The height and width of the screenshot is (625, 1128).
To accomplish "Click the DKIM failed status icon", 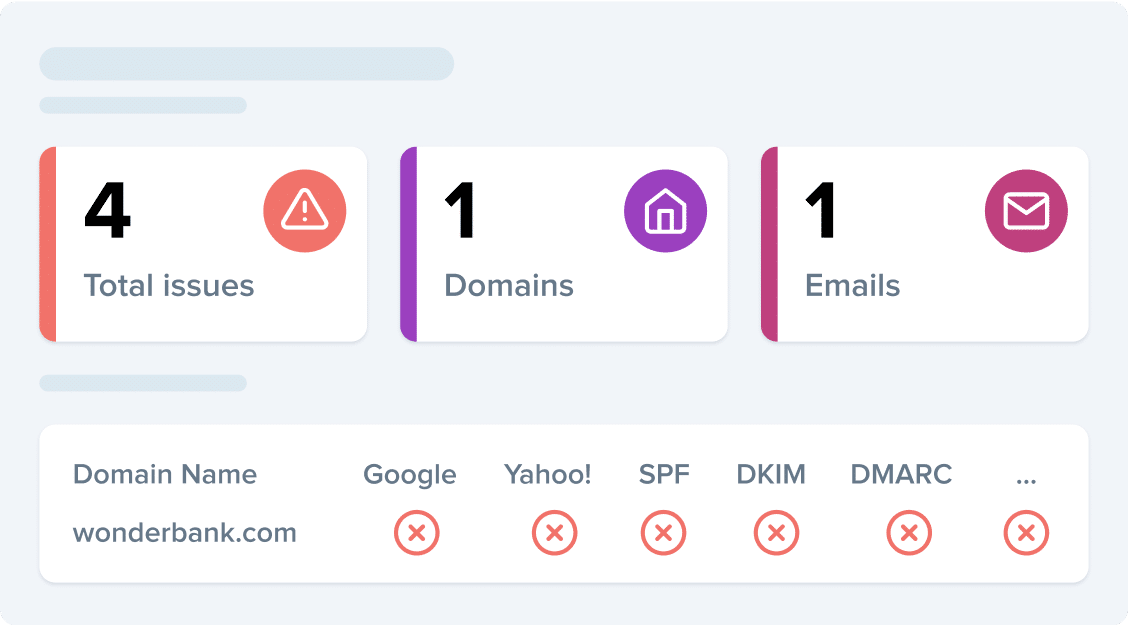I will coord(776,533).
